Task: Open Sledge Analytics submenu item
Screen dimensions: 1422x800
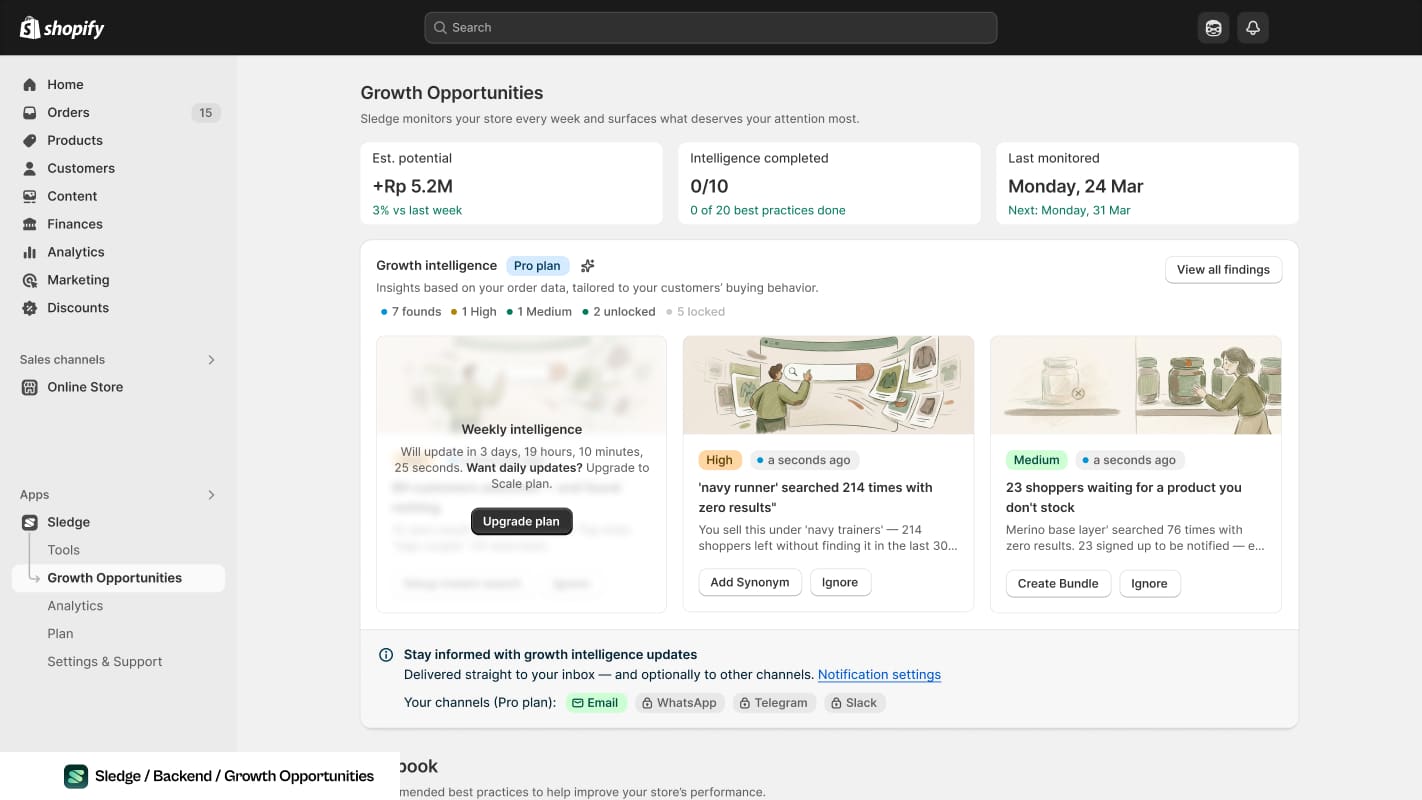Action: (x=75, y=606)
